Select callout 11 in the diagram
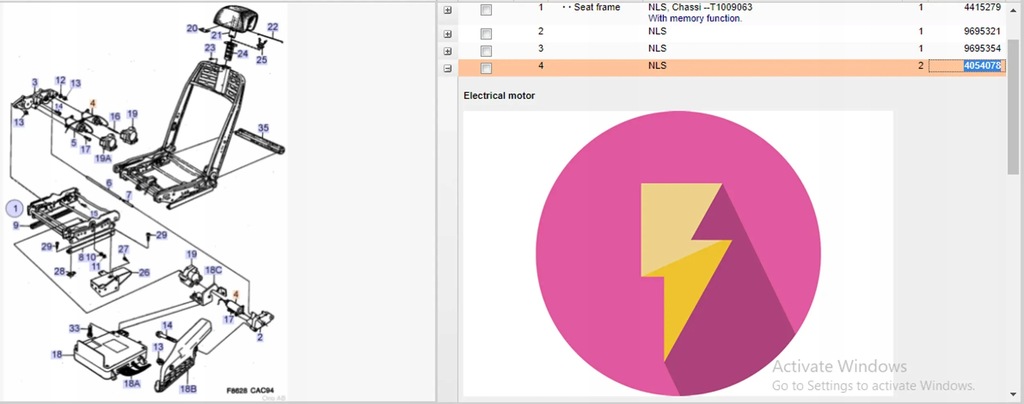1024x404 pixels. click(x=96, y=267)
